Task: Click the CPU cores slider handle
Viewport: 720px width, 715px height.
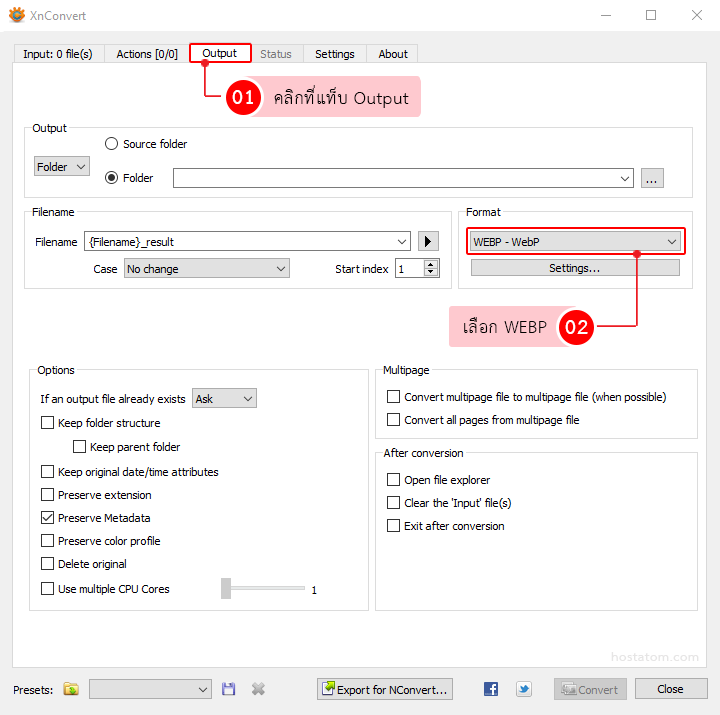Action: pos(226,589)
